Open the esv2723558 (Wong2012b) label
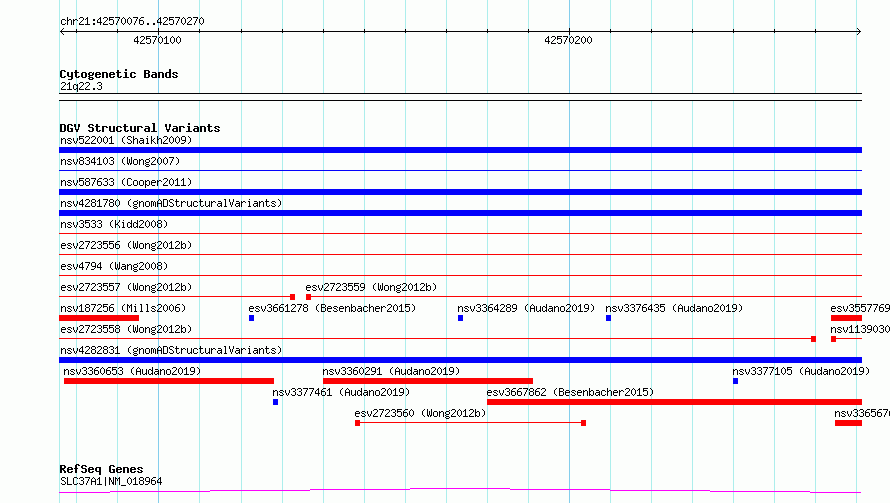Viewport: 890px width, 503px height. (126, 329)
